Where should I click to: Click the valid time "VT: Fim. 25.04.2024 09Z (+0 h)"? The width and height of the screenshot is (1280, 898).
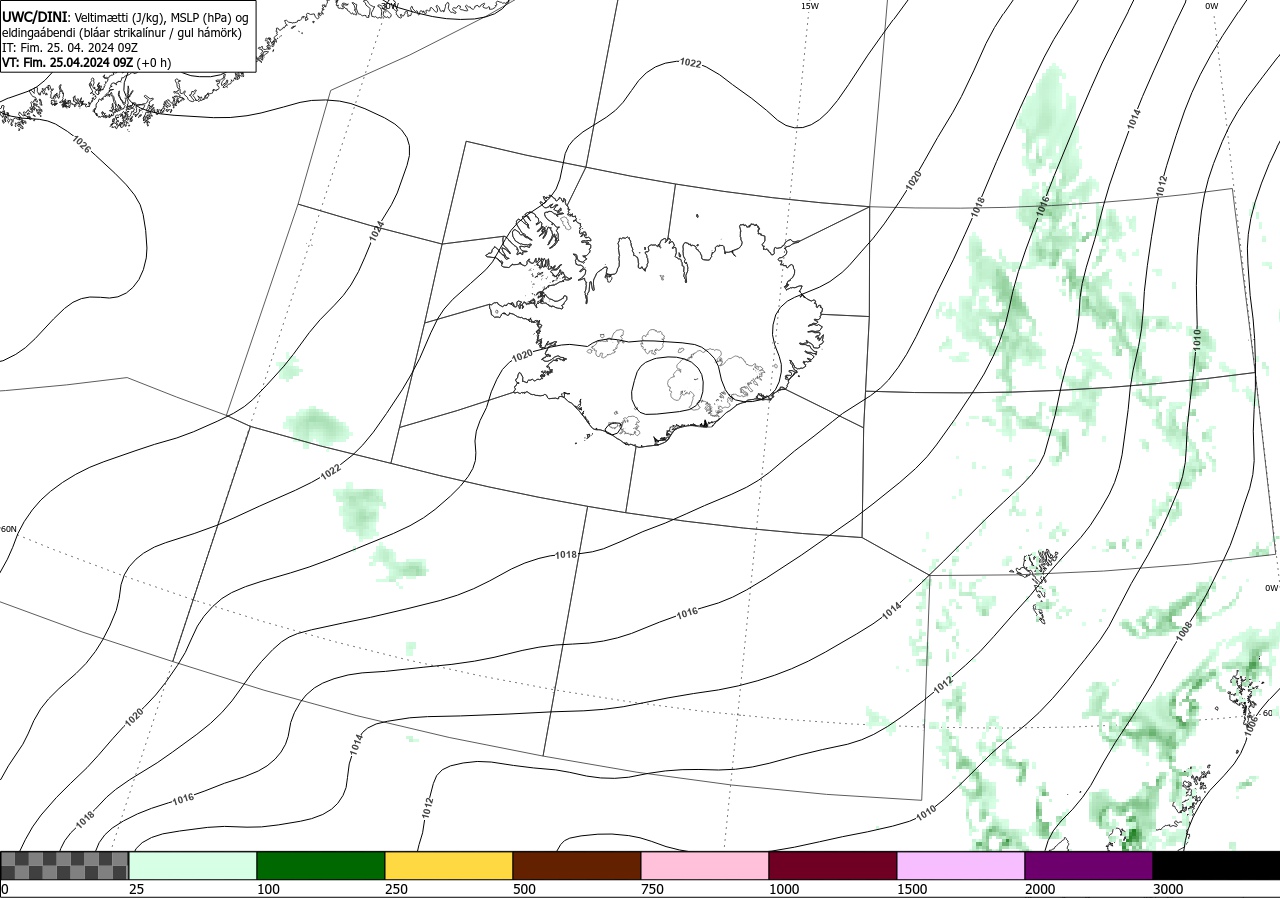tap(87, 62)
